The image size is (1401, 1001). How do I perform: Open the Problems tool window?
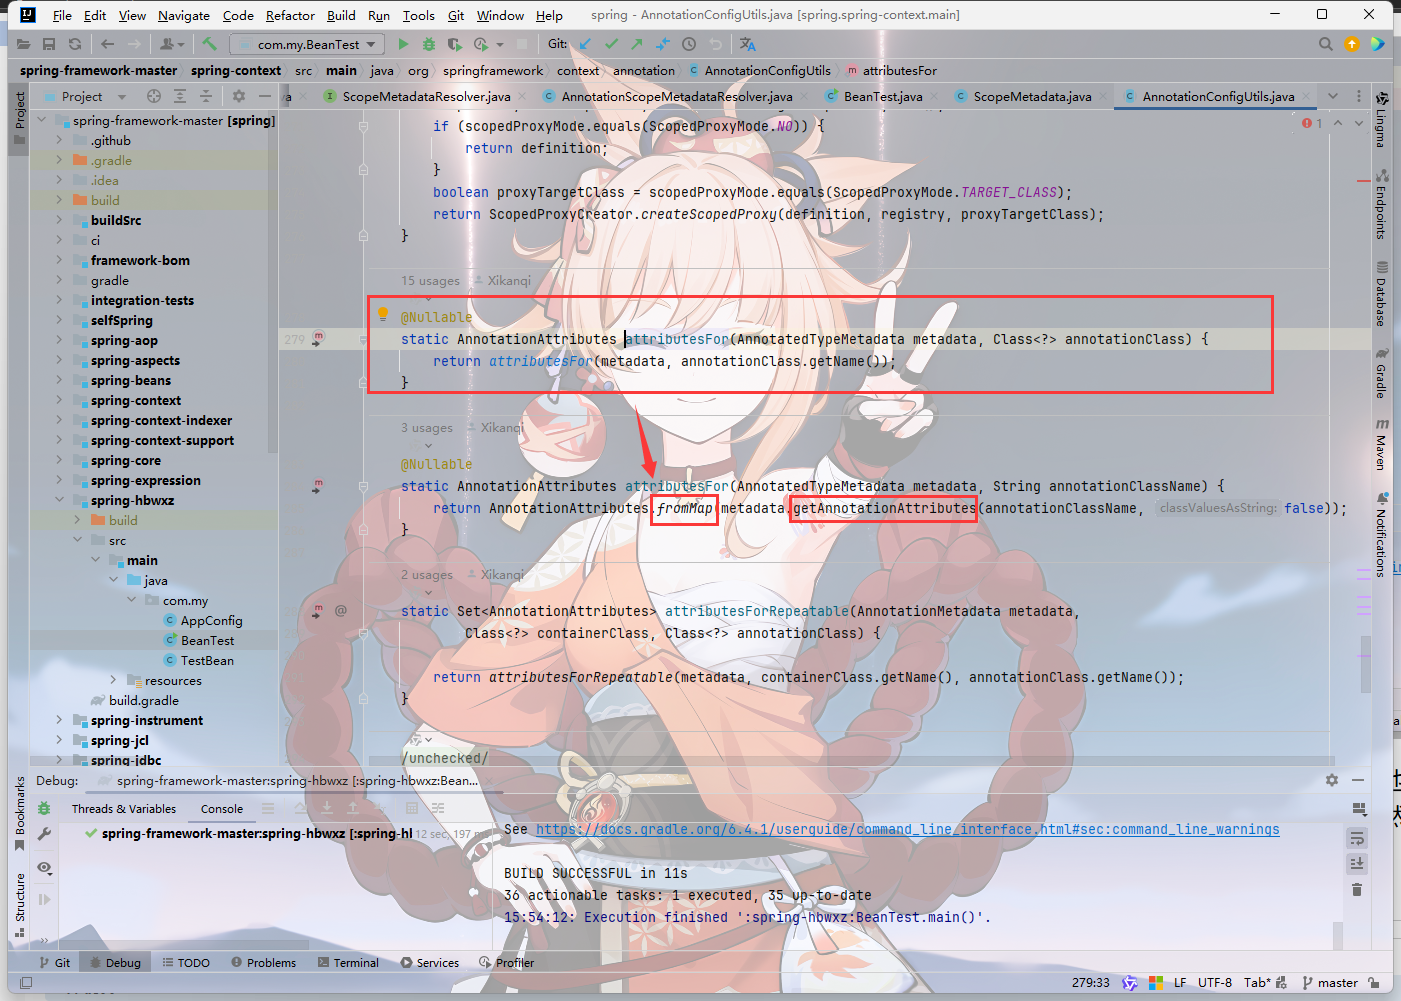264,963
